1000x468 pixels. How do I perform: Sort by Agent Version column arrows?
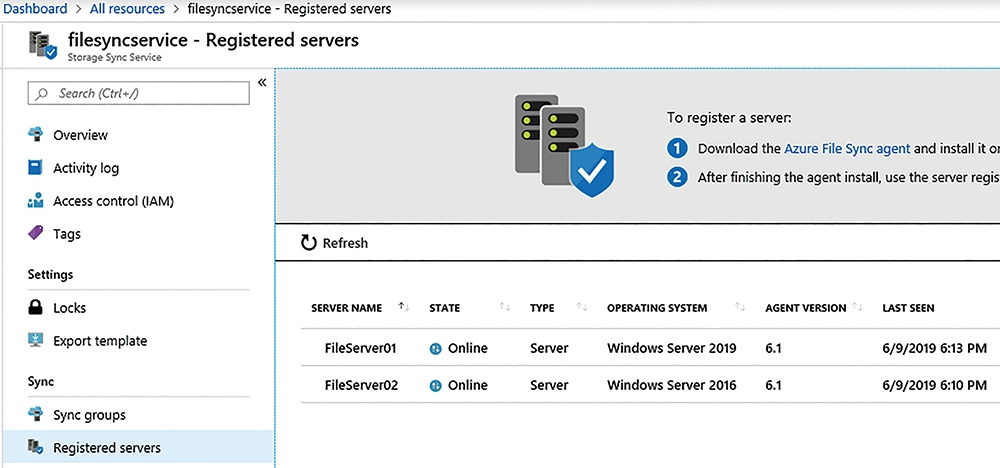point(857,307)
